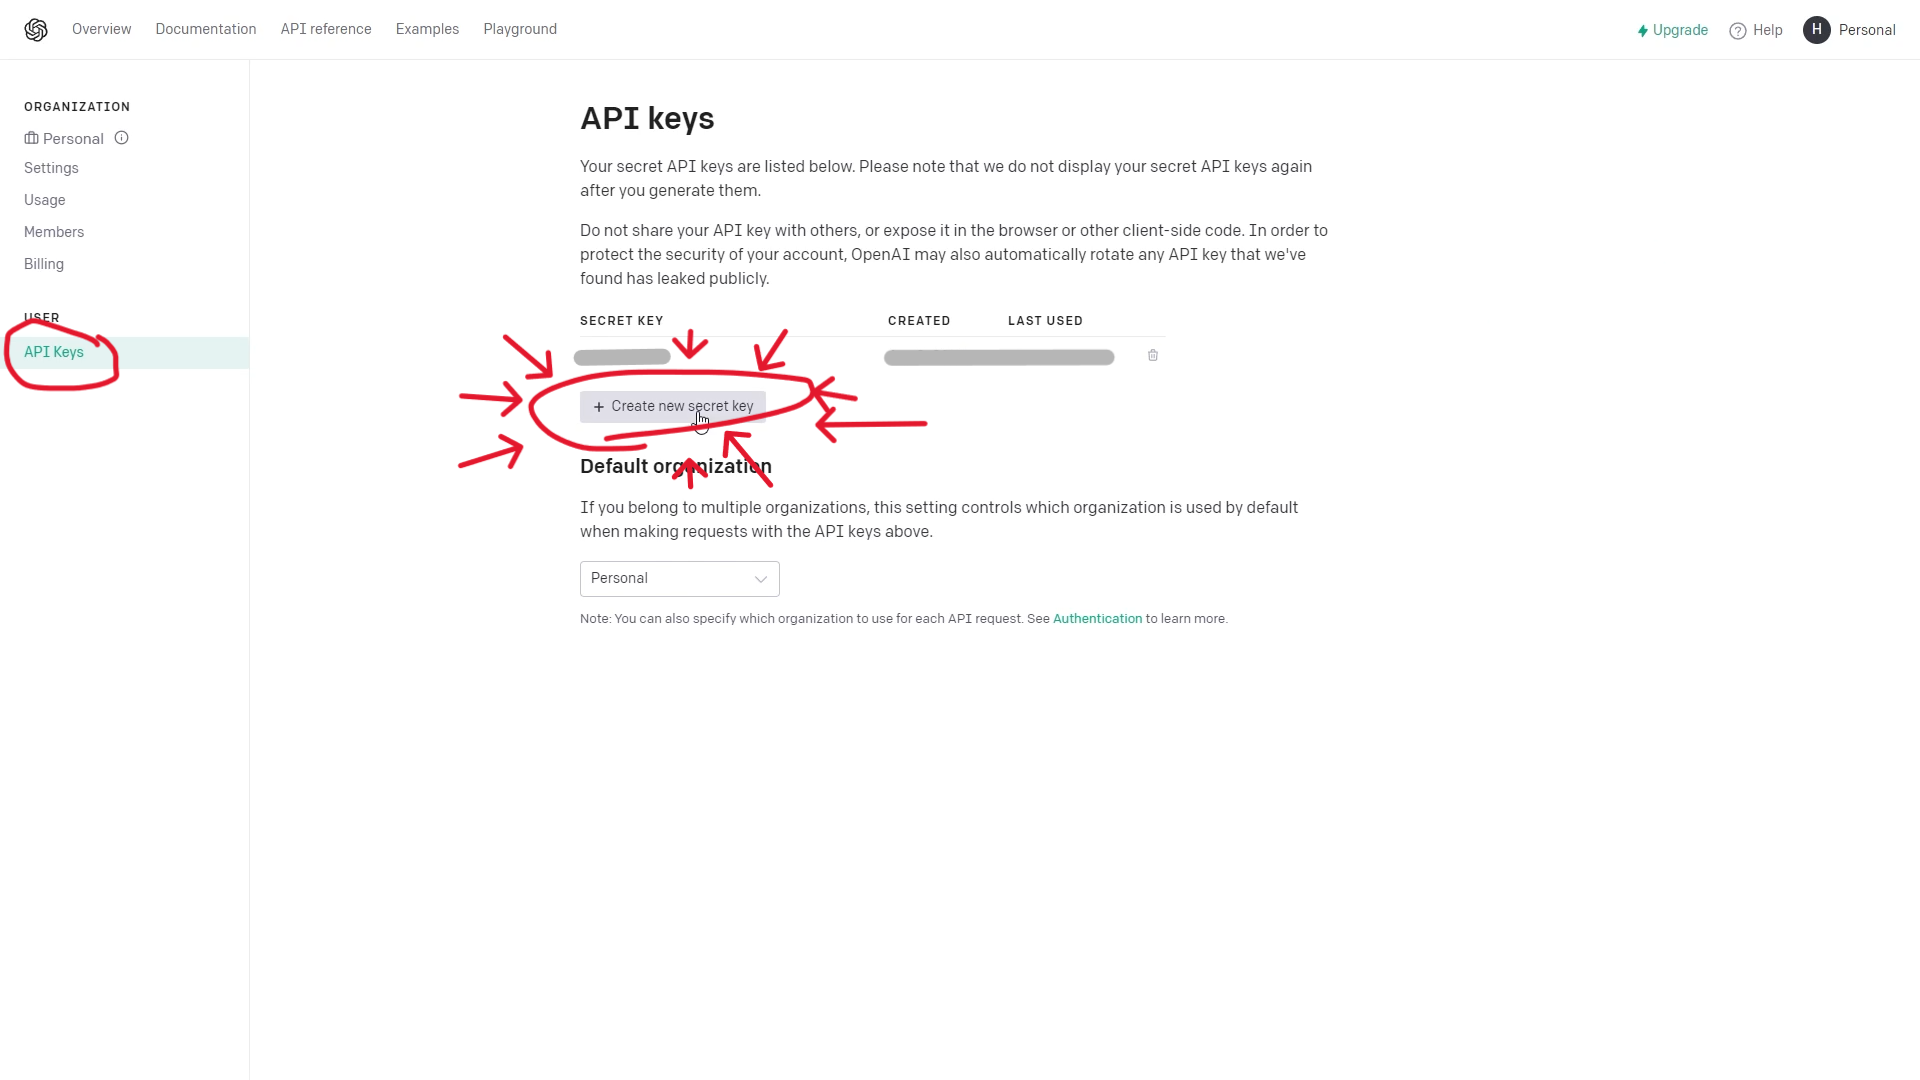Click the OpenAI logo icon

pos(36,30)
